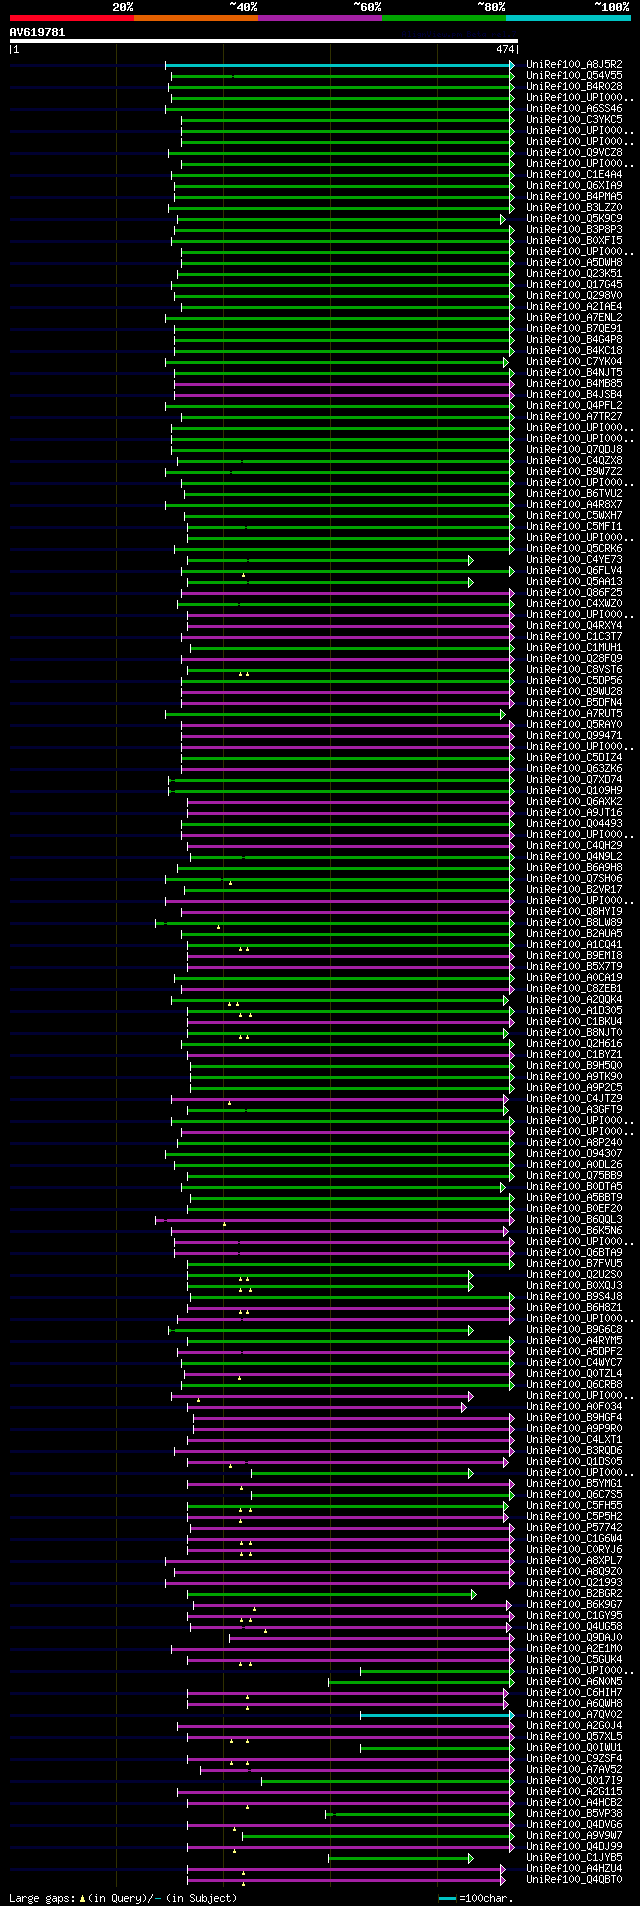640x1906 pixels.
Task: Click the red 20% identity legend segment
Action: (72, 18)
